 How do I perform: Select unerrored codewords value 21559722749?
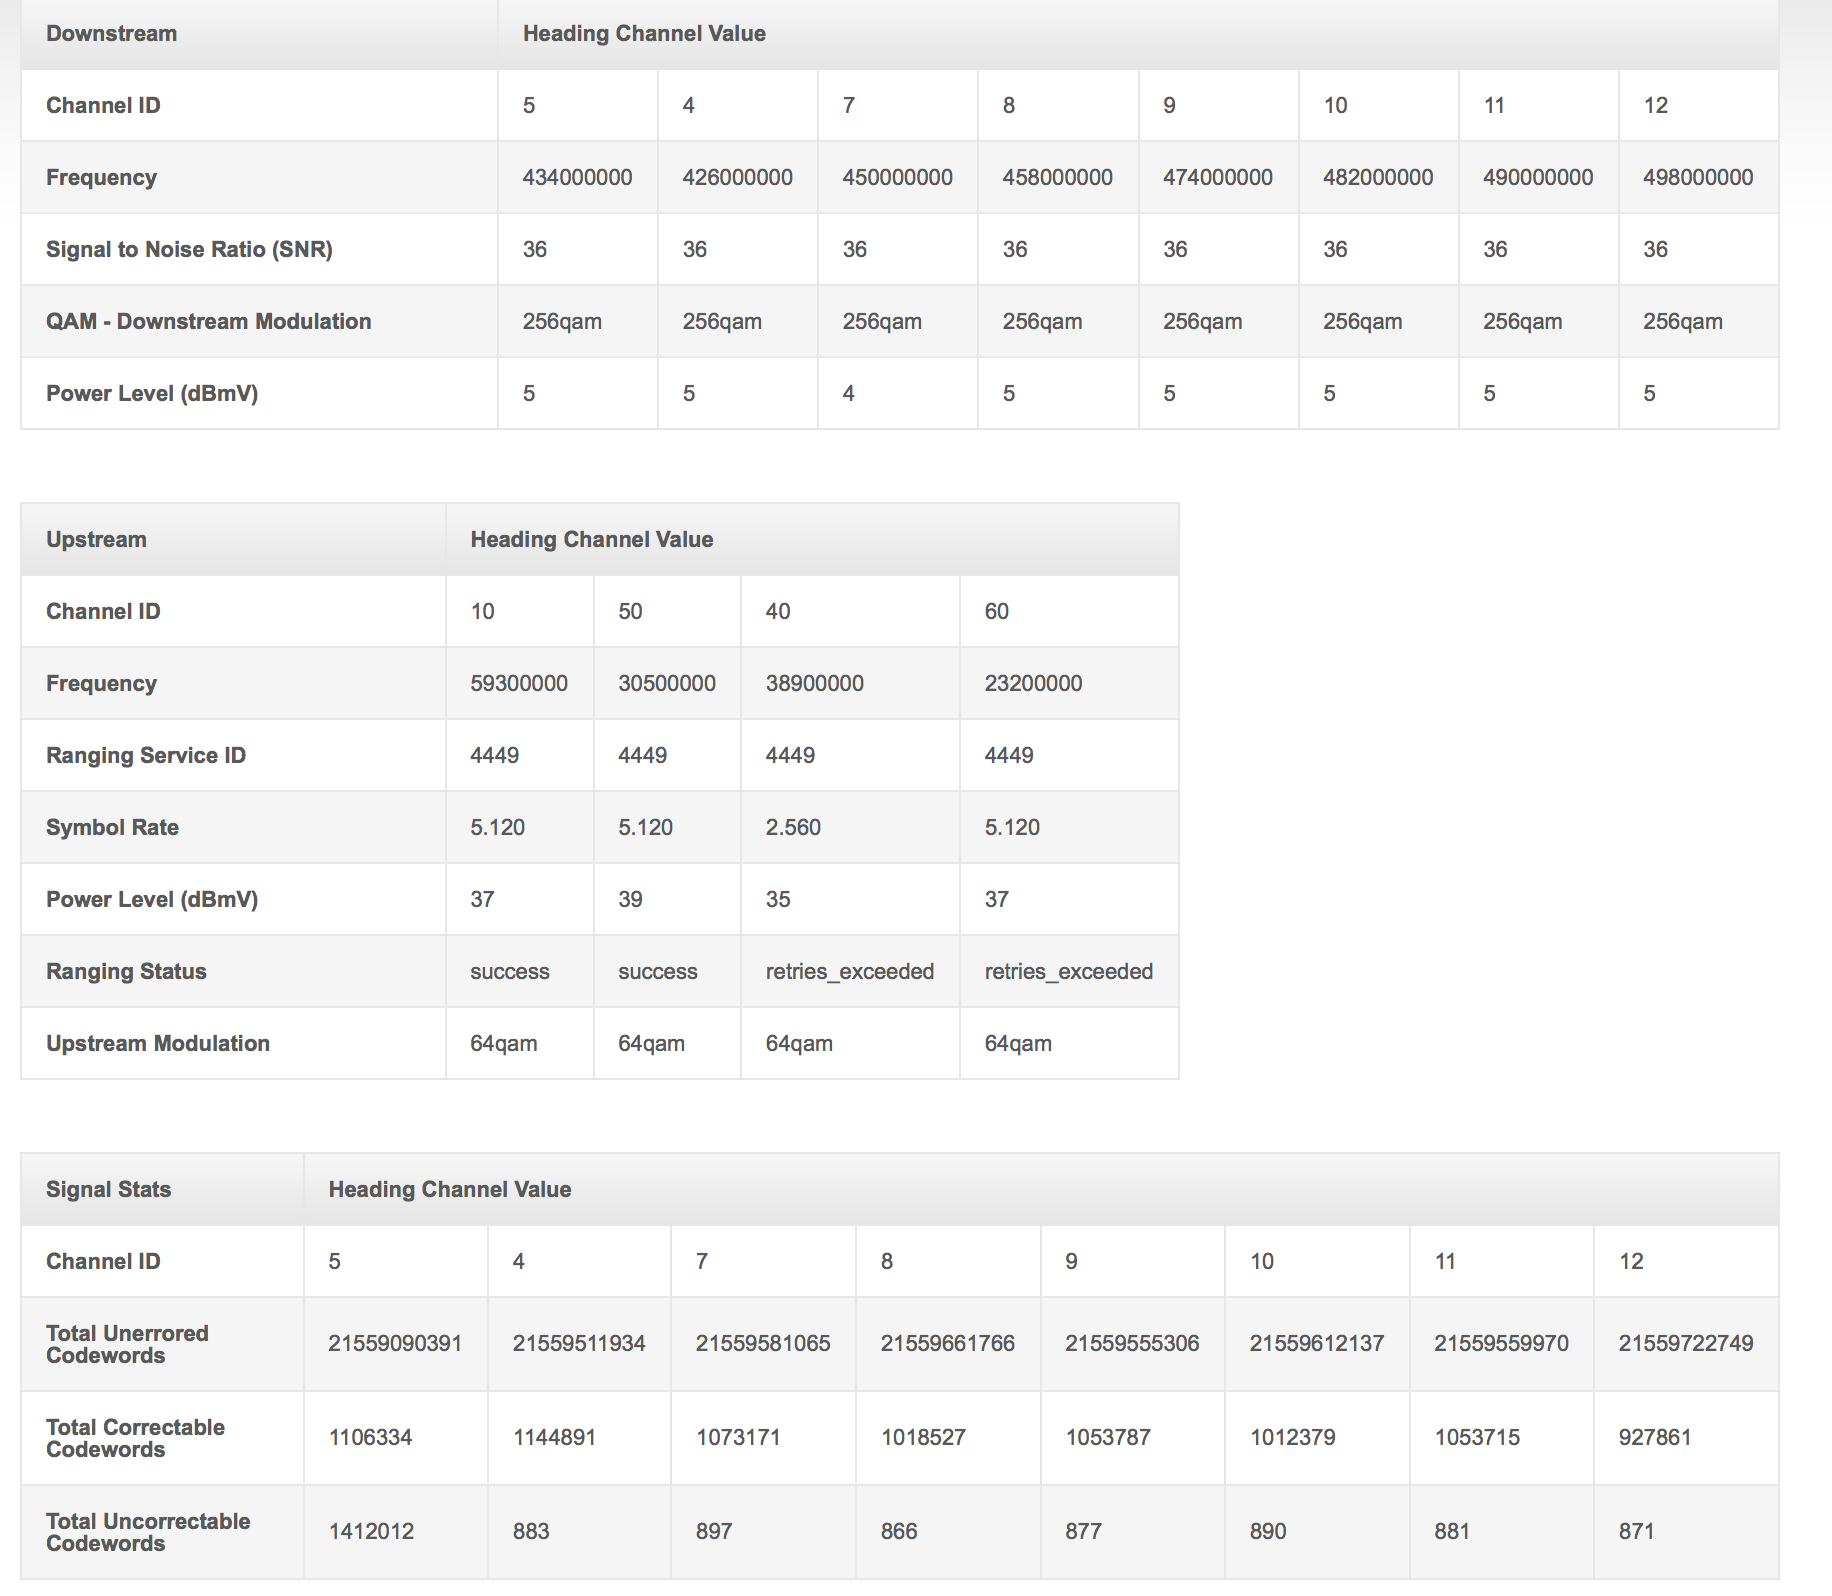[x=1685, y=1344]
